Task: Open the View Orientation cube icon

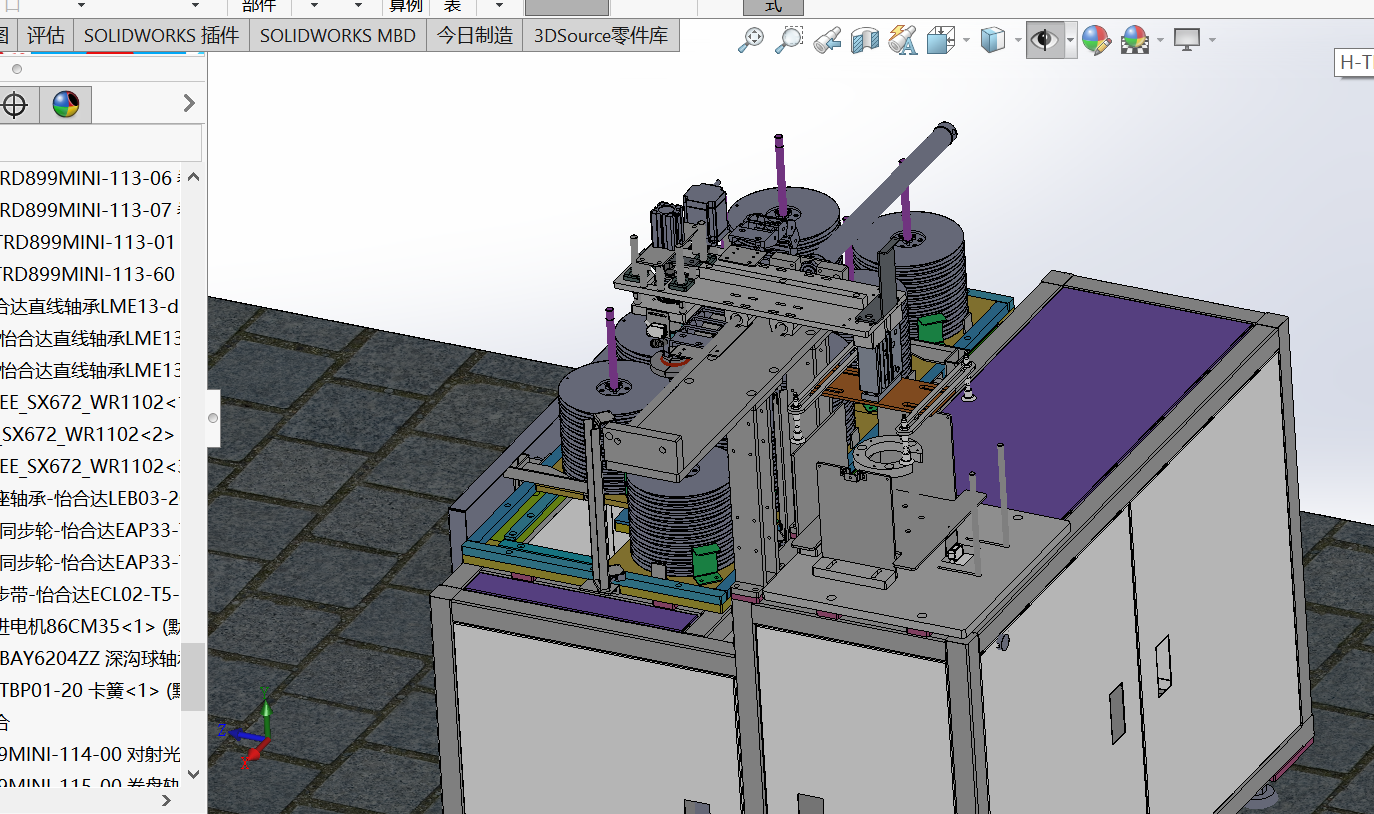Action: pos(940,40)
